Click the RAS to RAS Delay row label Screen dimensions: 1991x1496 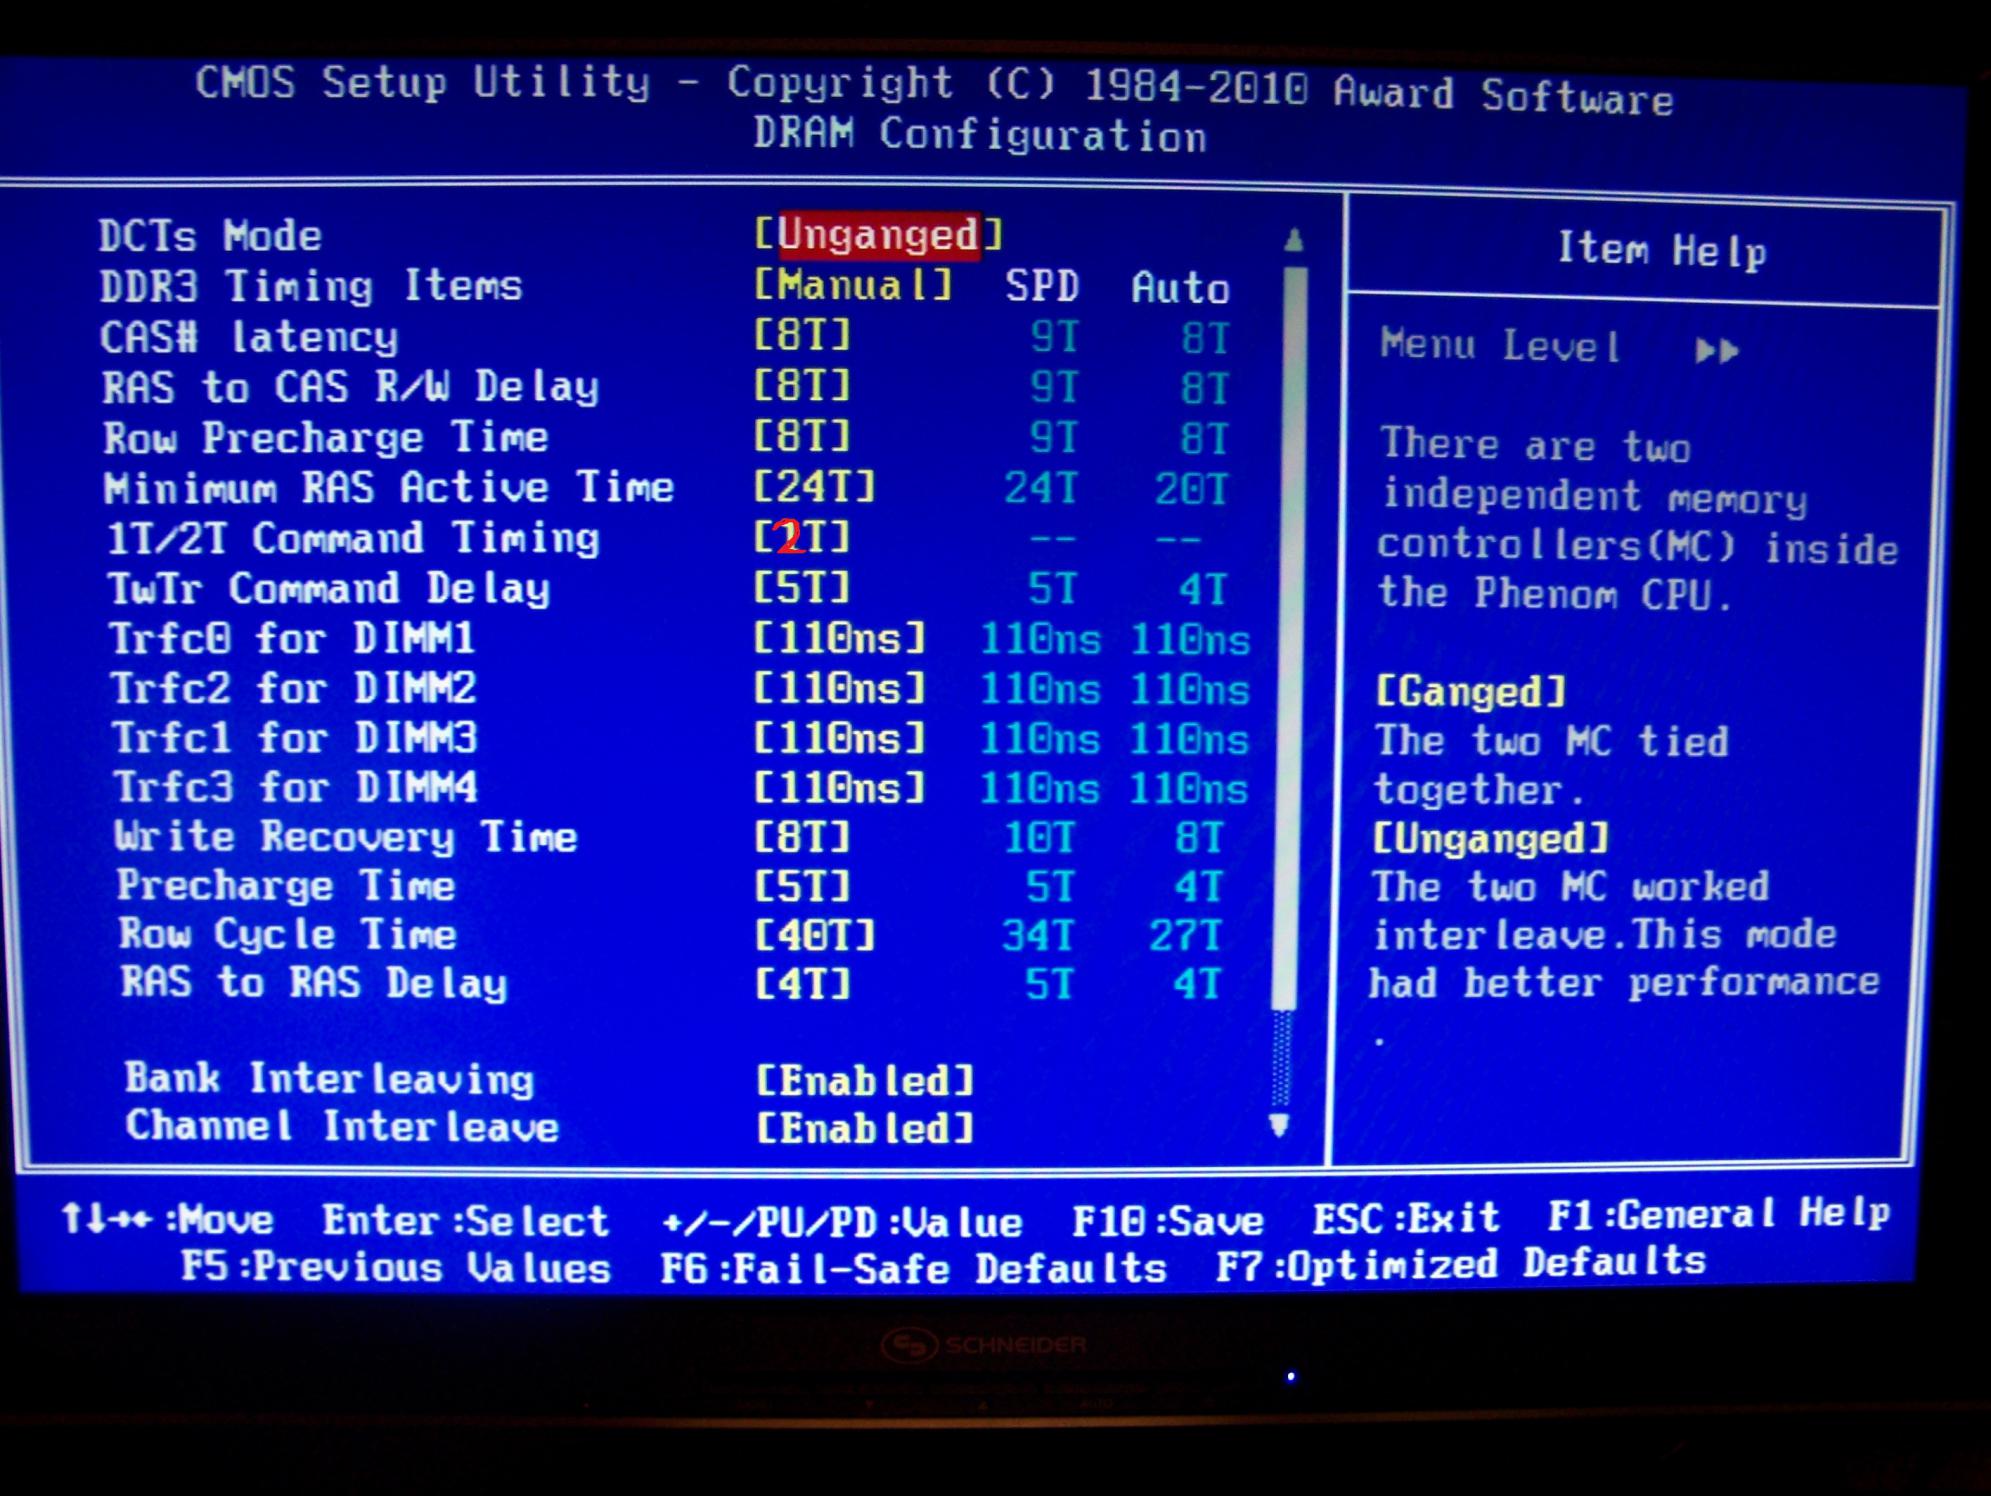[314, 983]
